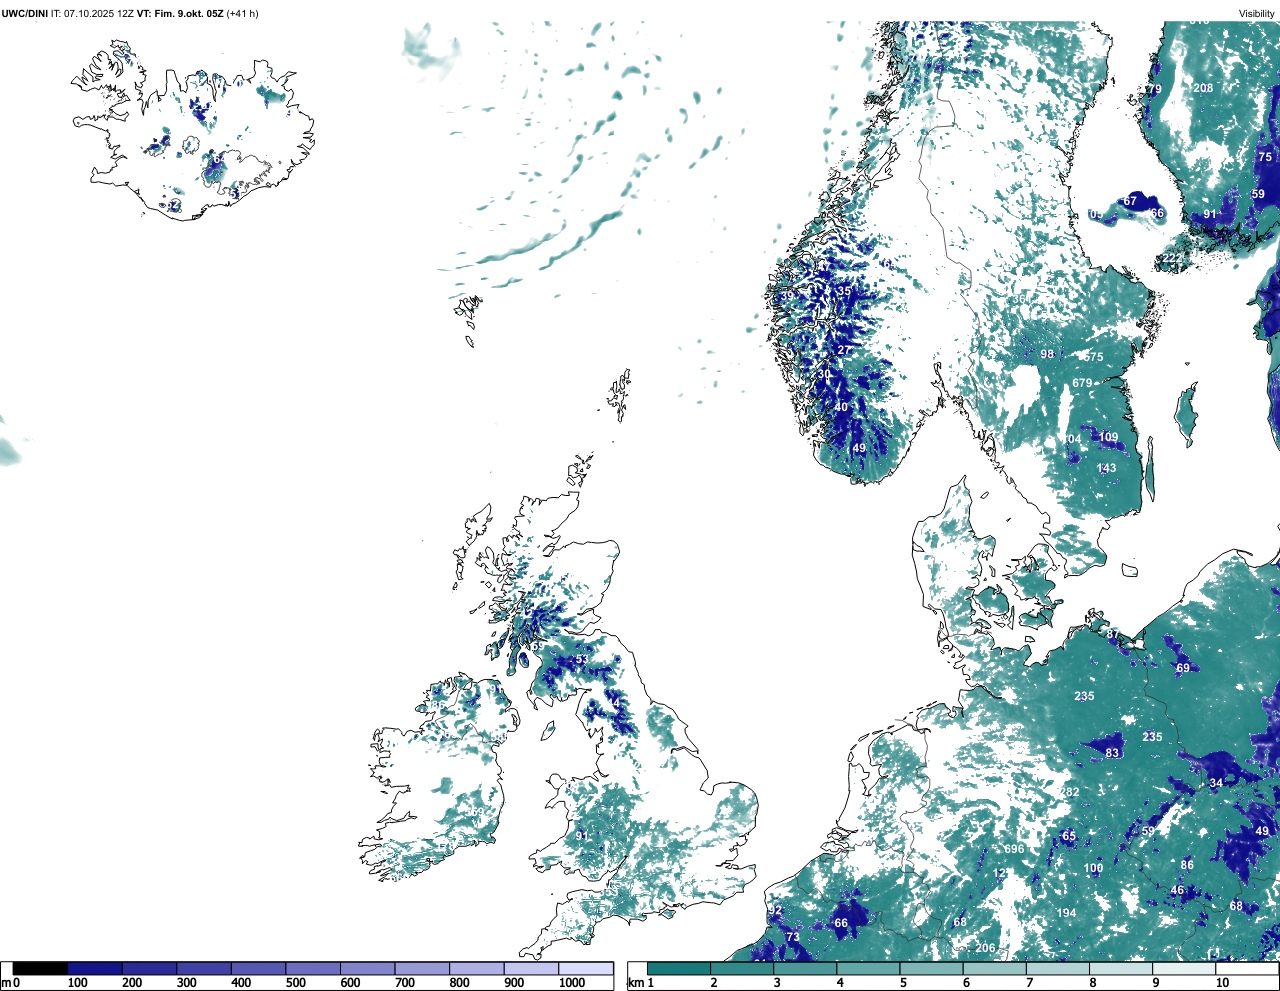Click the '40' value in southern Norway
The image size is (1280, 991).
841,407
